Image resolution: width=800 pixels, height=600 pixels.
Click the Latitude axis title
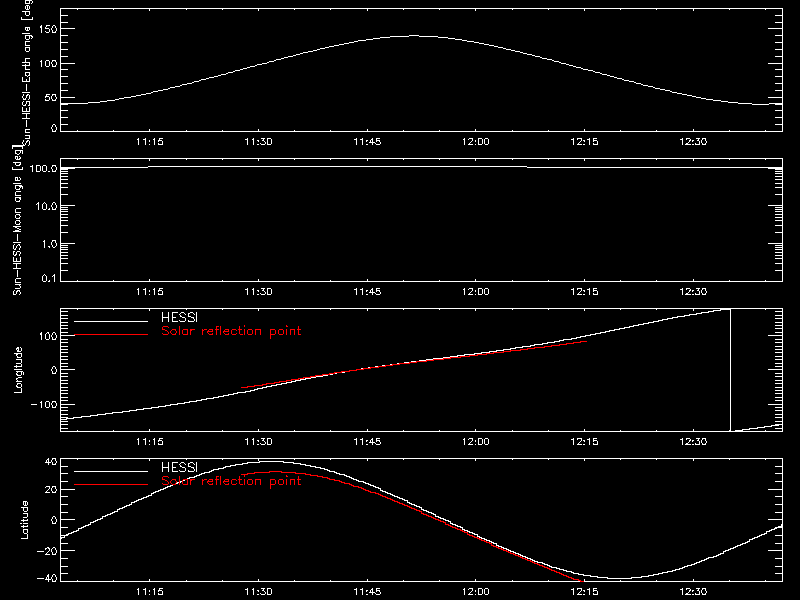24,520
